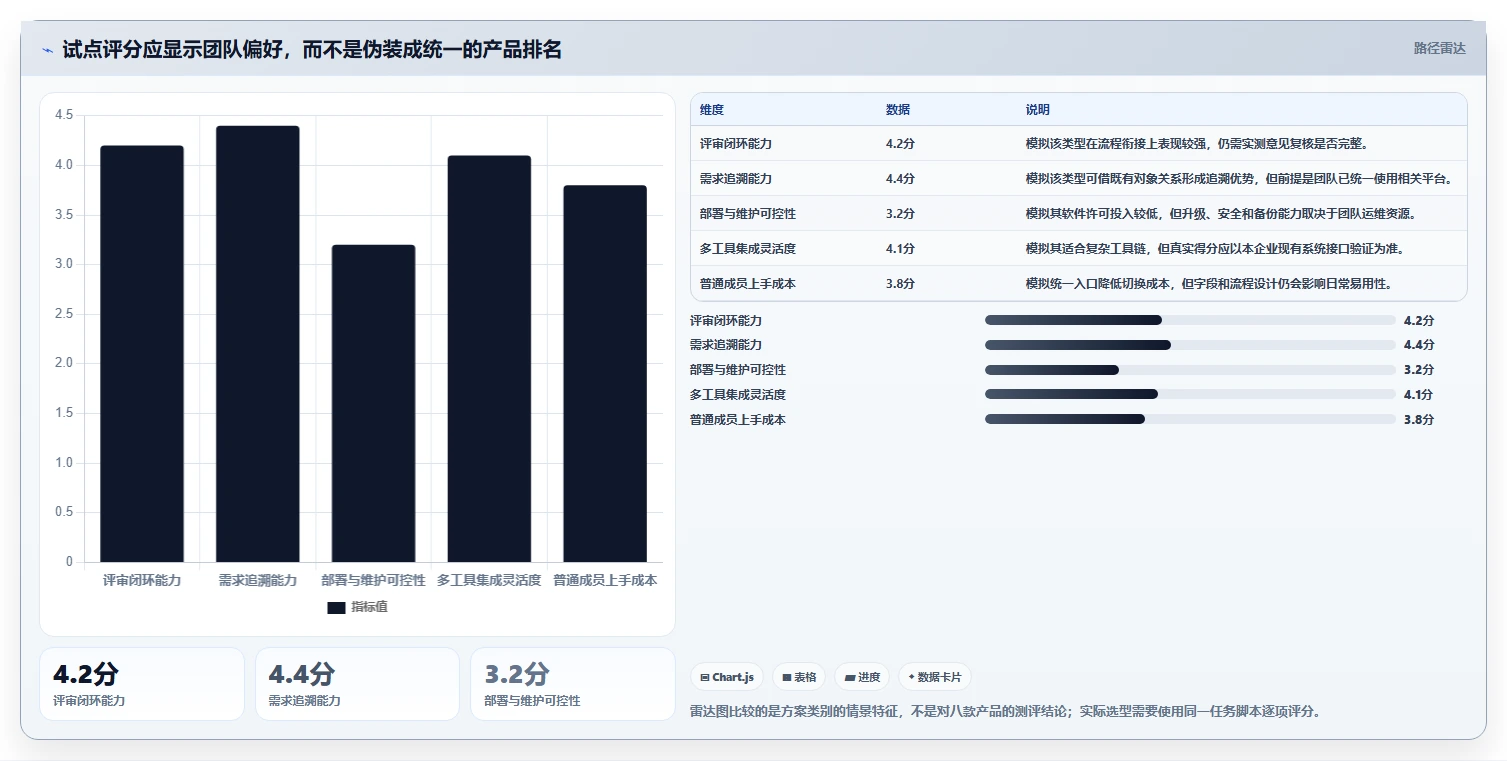
Task: Click the description starting 模拟统一入口降低切换成本
Action: (x=1209, y=284)
